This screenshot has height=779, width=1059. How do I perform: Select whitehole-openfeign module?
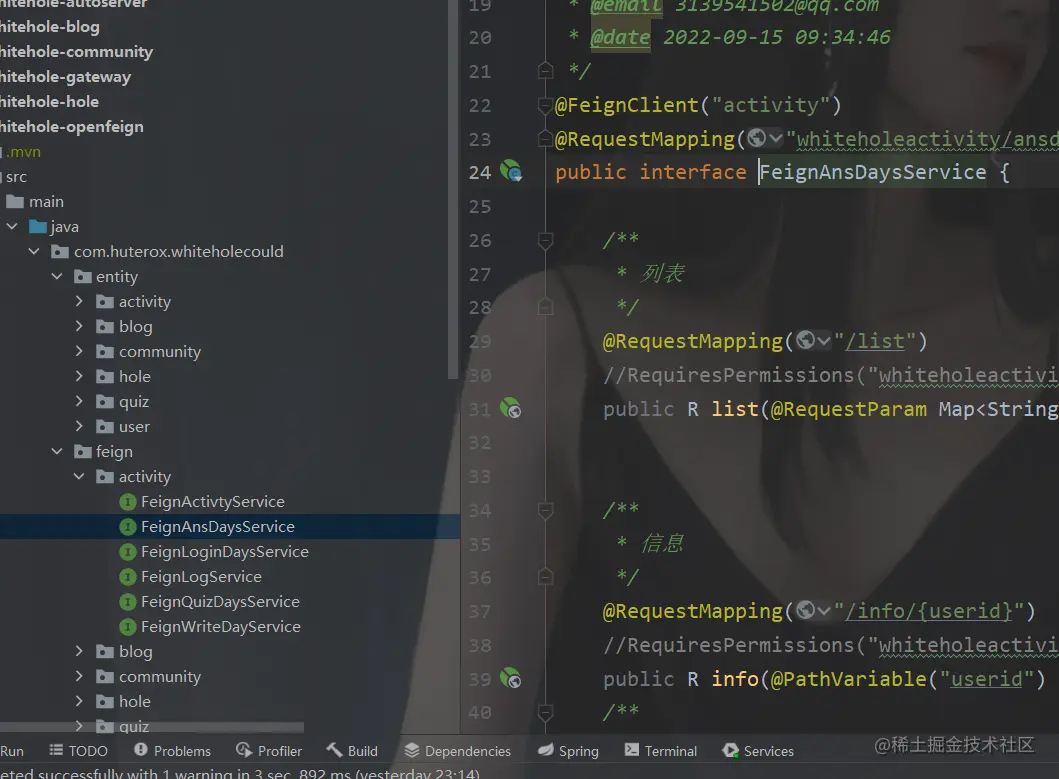[72, 127]
